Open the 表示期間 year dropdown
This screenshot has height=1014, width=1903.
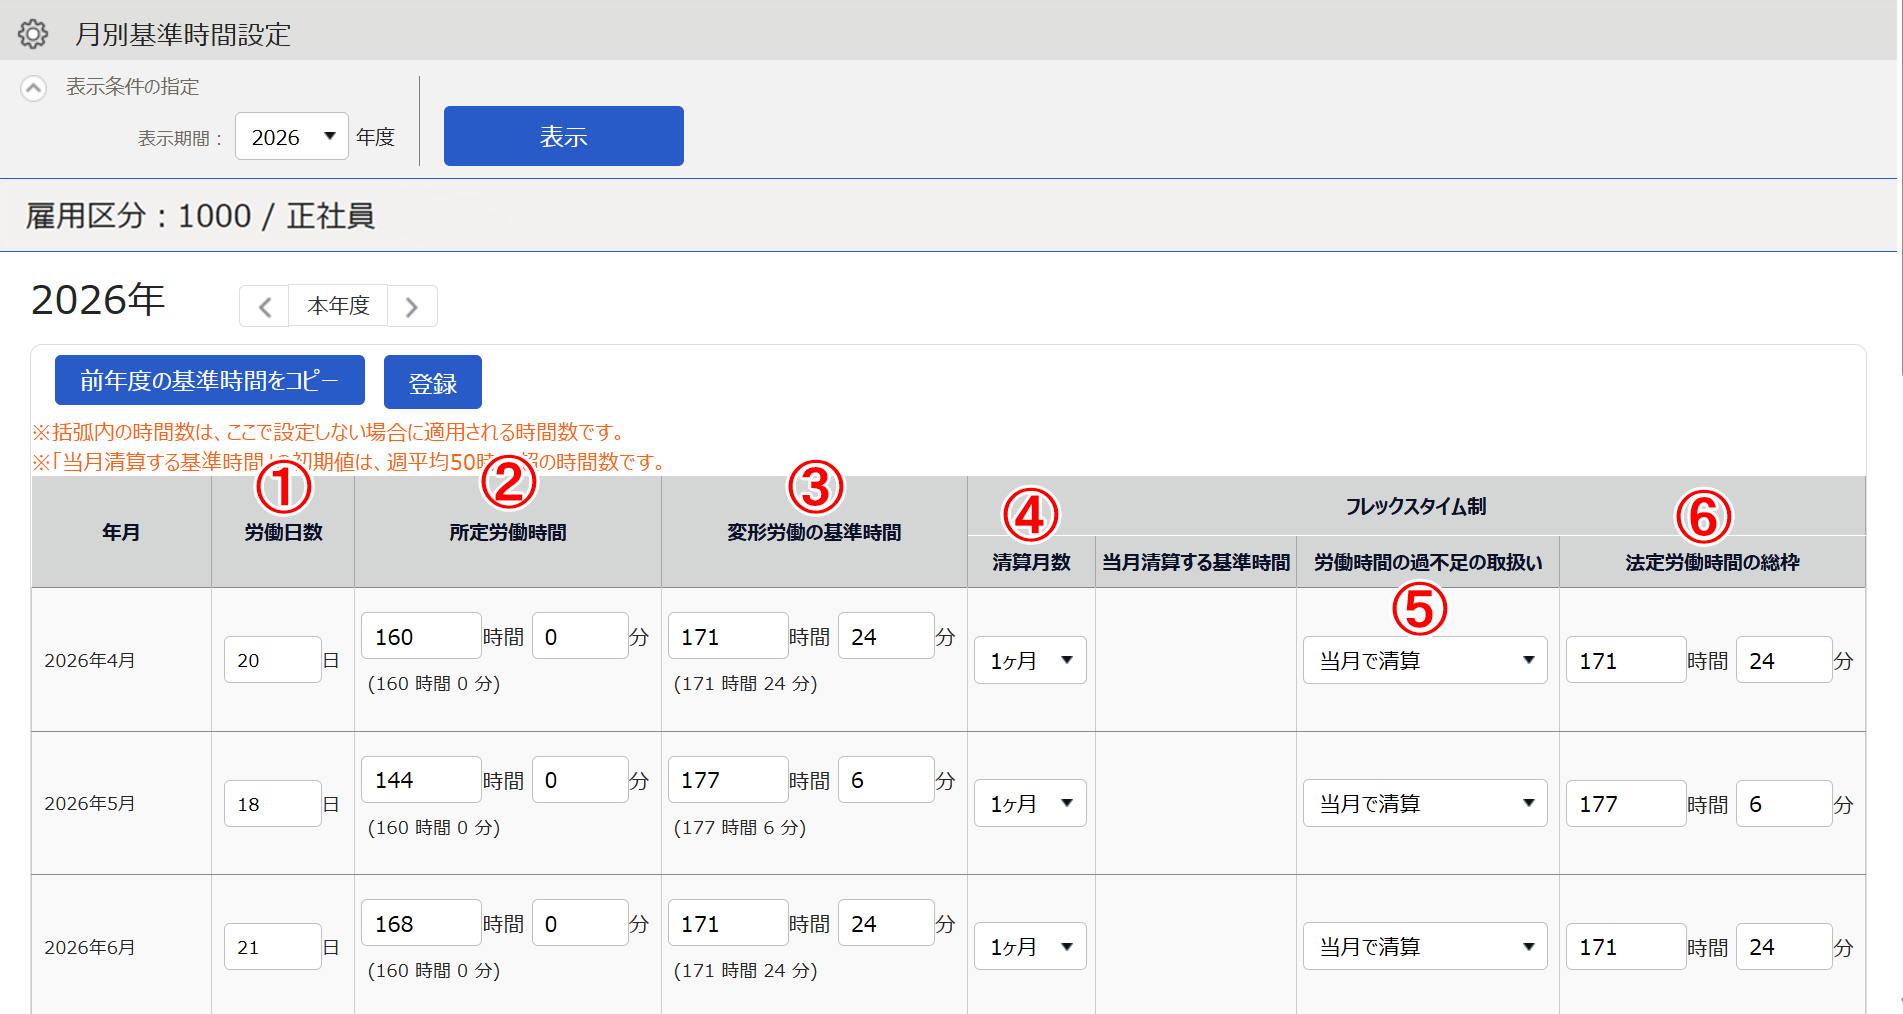click(292, 136)
